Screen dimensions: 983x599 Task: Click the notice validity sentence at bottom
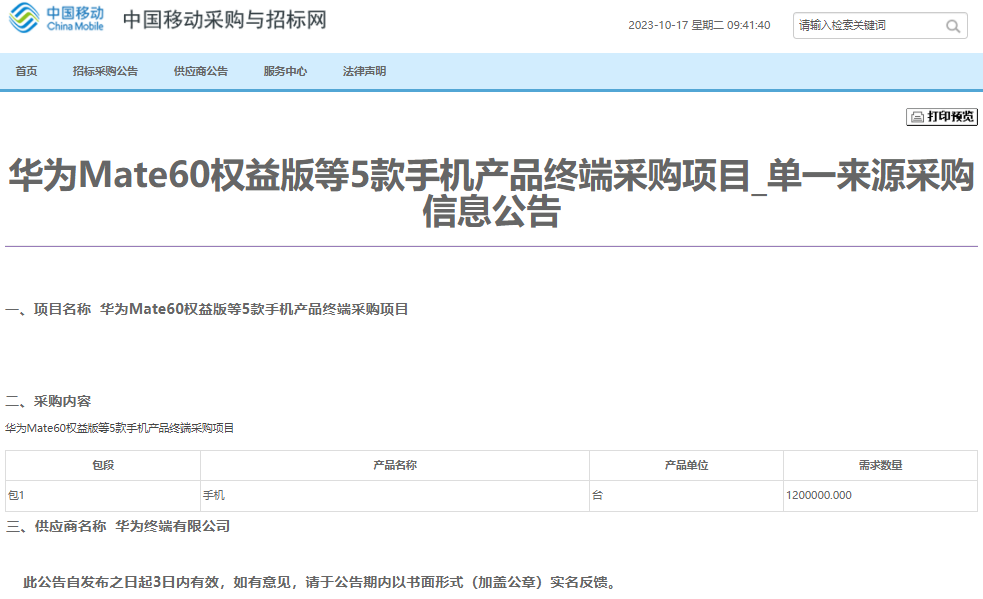pyautogui.click(x=321, y=583)
